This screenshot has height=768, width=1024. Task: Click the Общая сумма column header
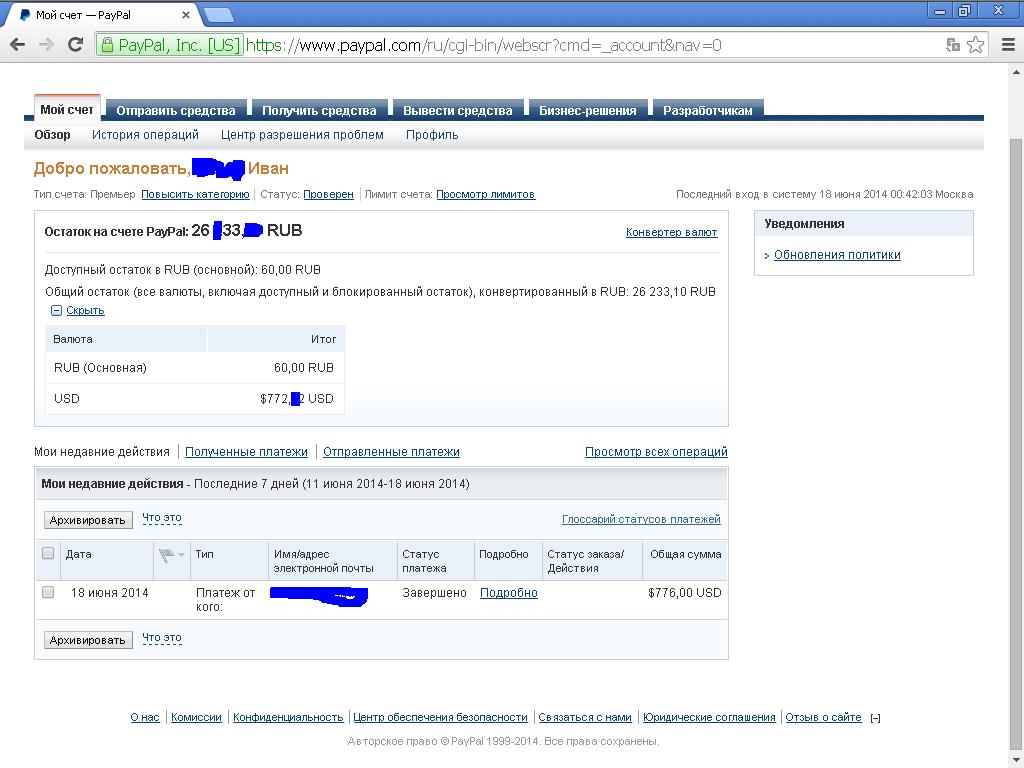click(x=686, y=554)
